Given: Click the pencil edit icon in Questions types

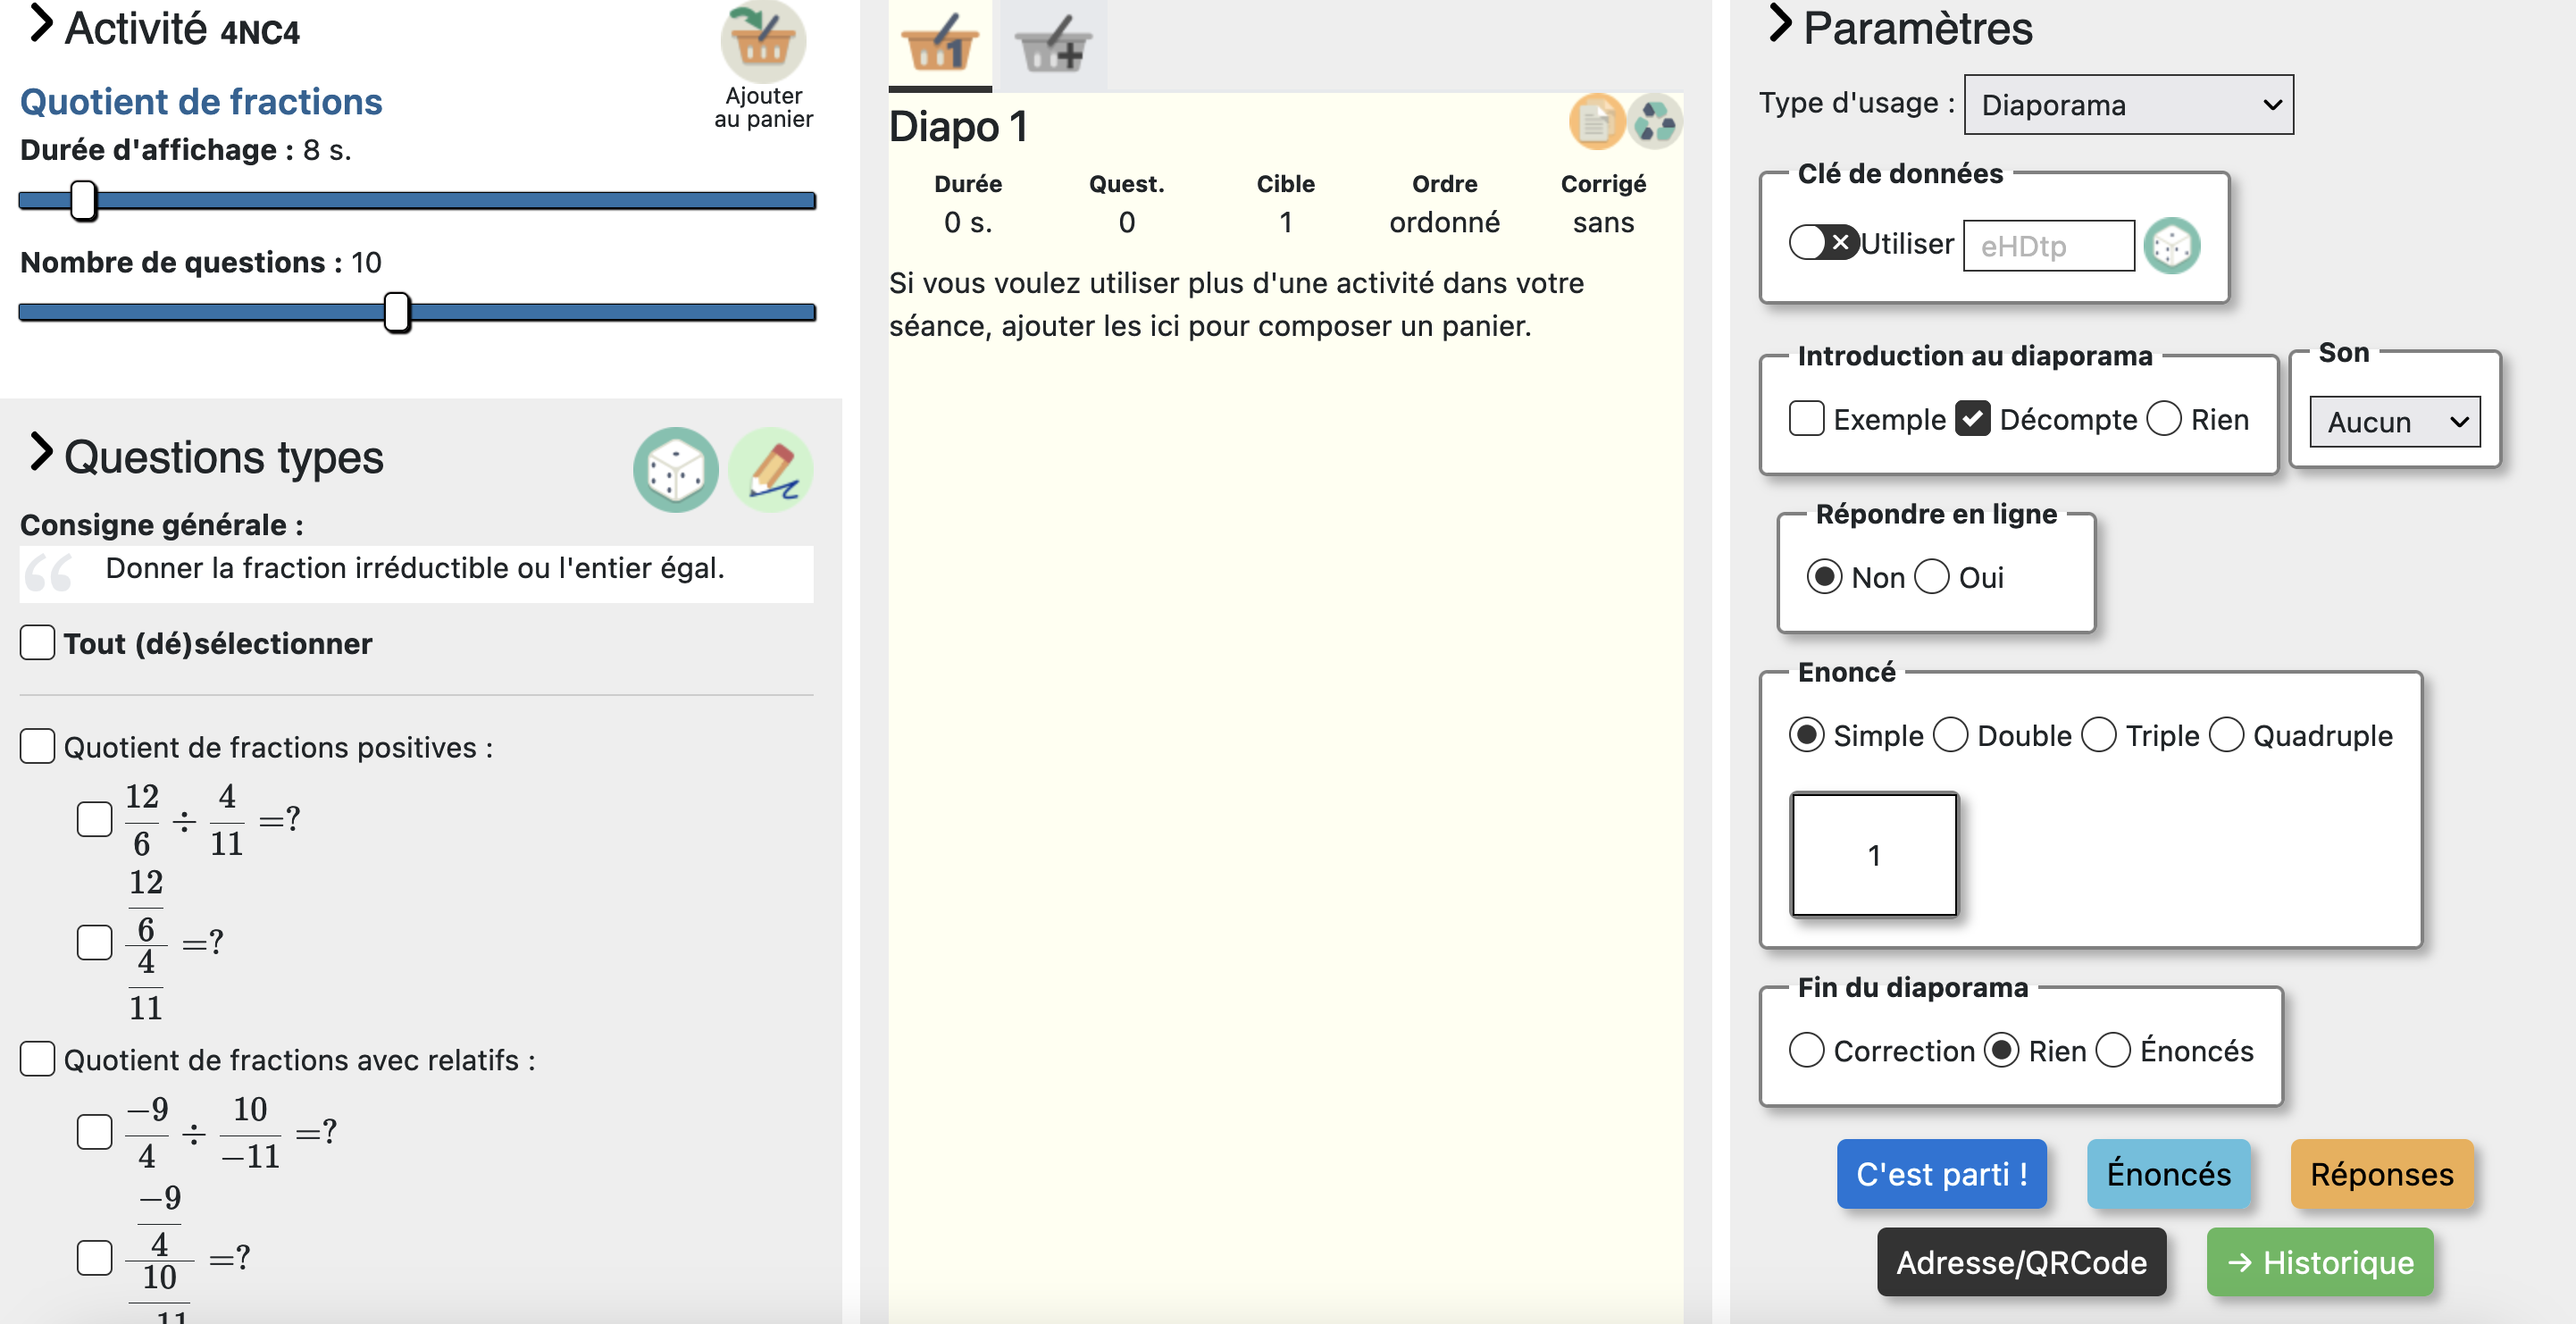Looking at the screenshot, I should click(770, 470).
